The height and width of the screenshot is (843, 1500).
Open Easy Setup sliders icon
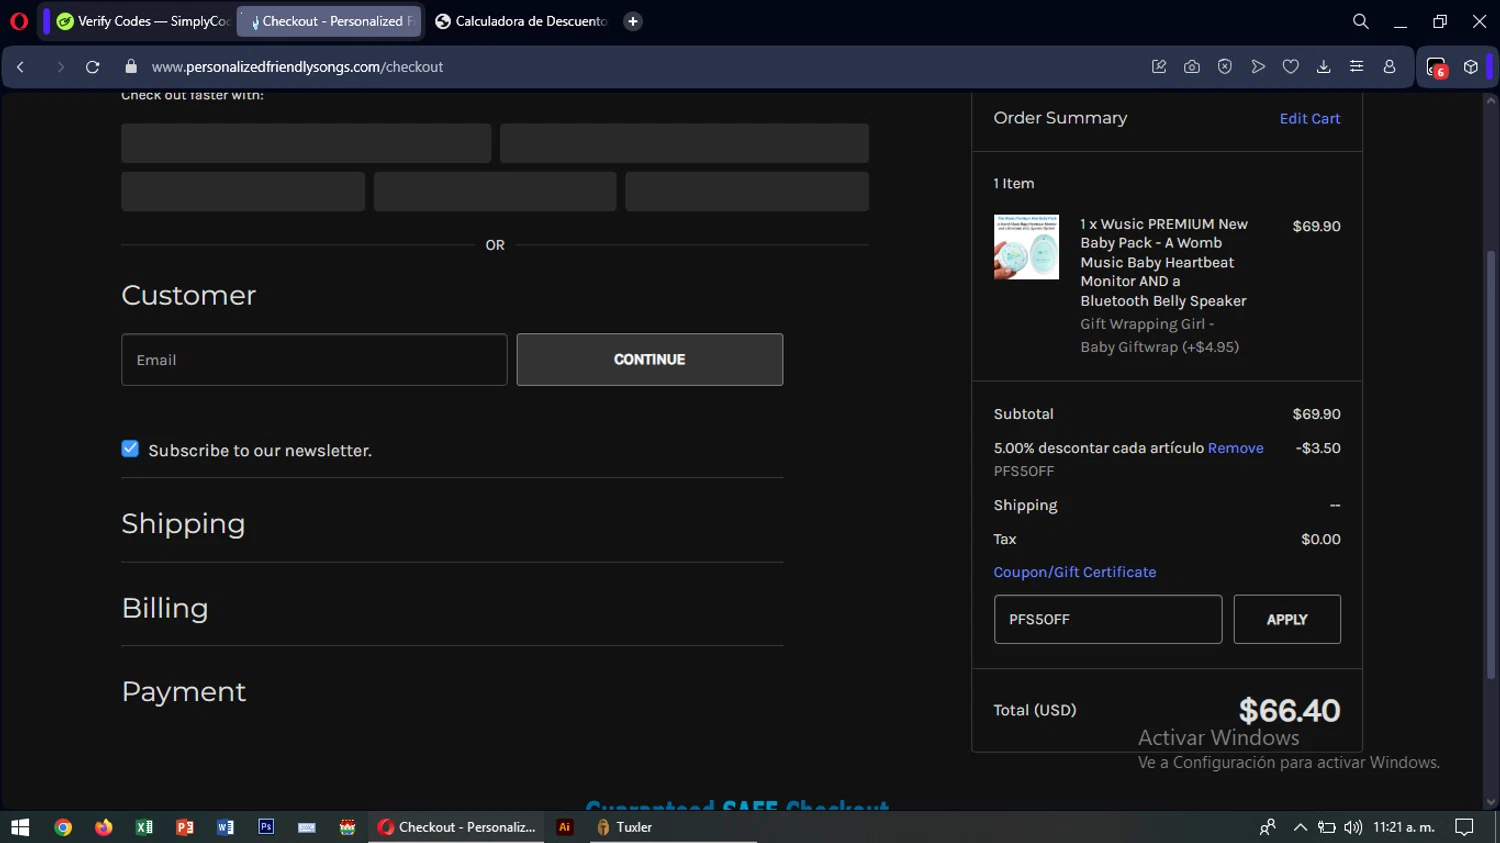pos(1357,67)
